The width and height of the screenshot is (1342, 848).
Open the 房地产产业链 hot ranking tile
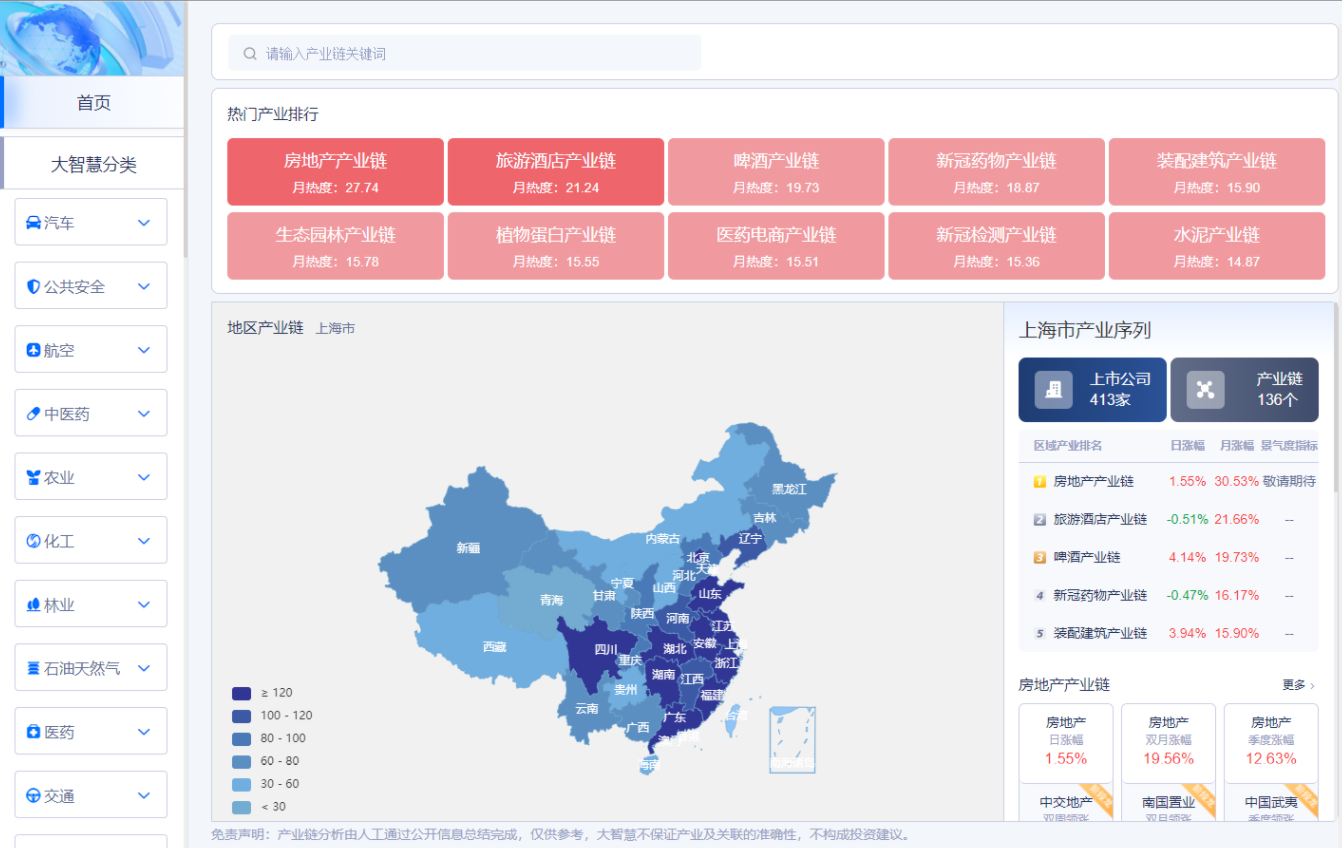point(335,172)
